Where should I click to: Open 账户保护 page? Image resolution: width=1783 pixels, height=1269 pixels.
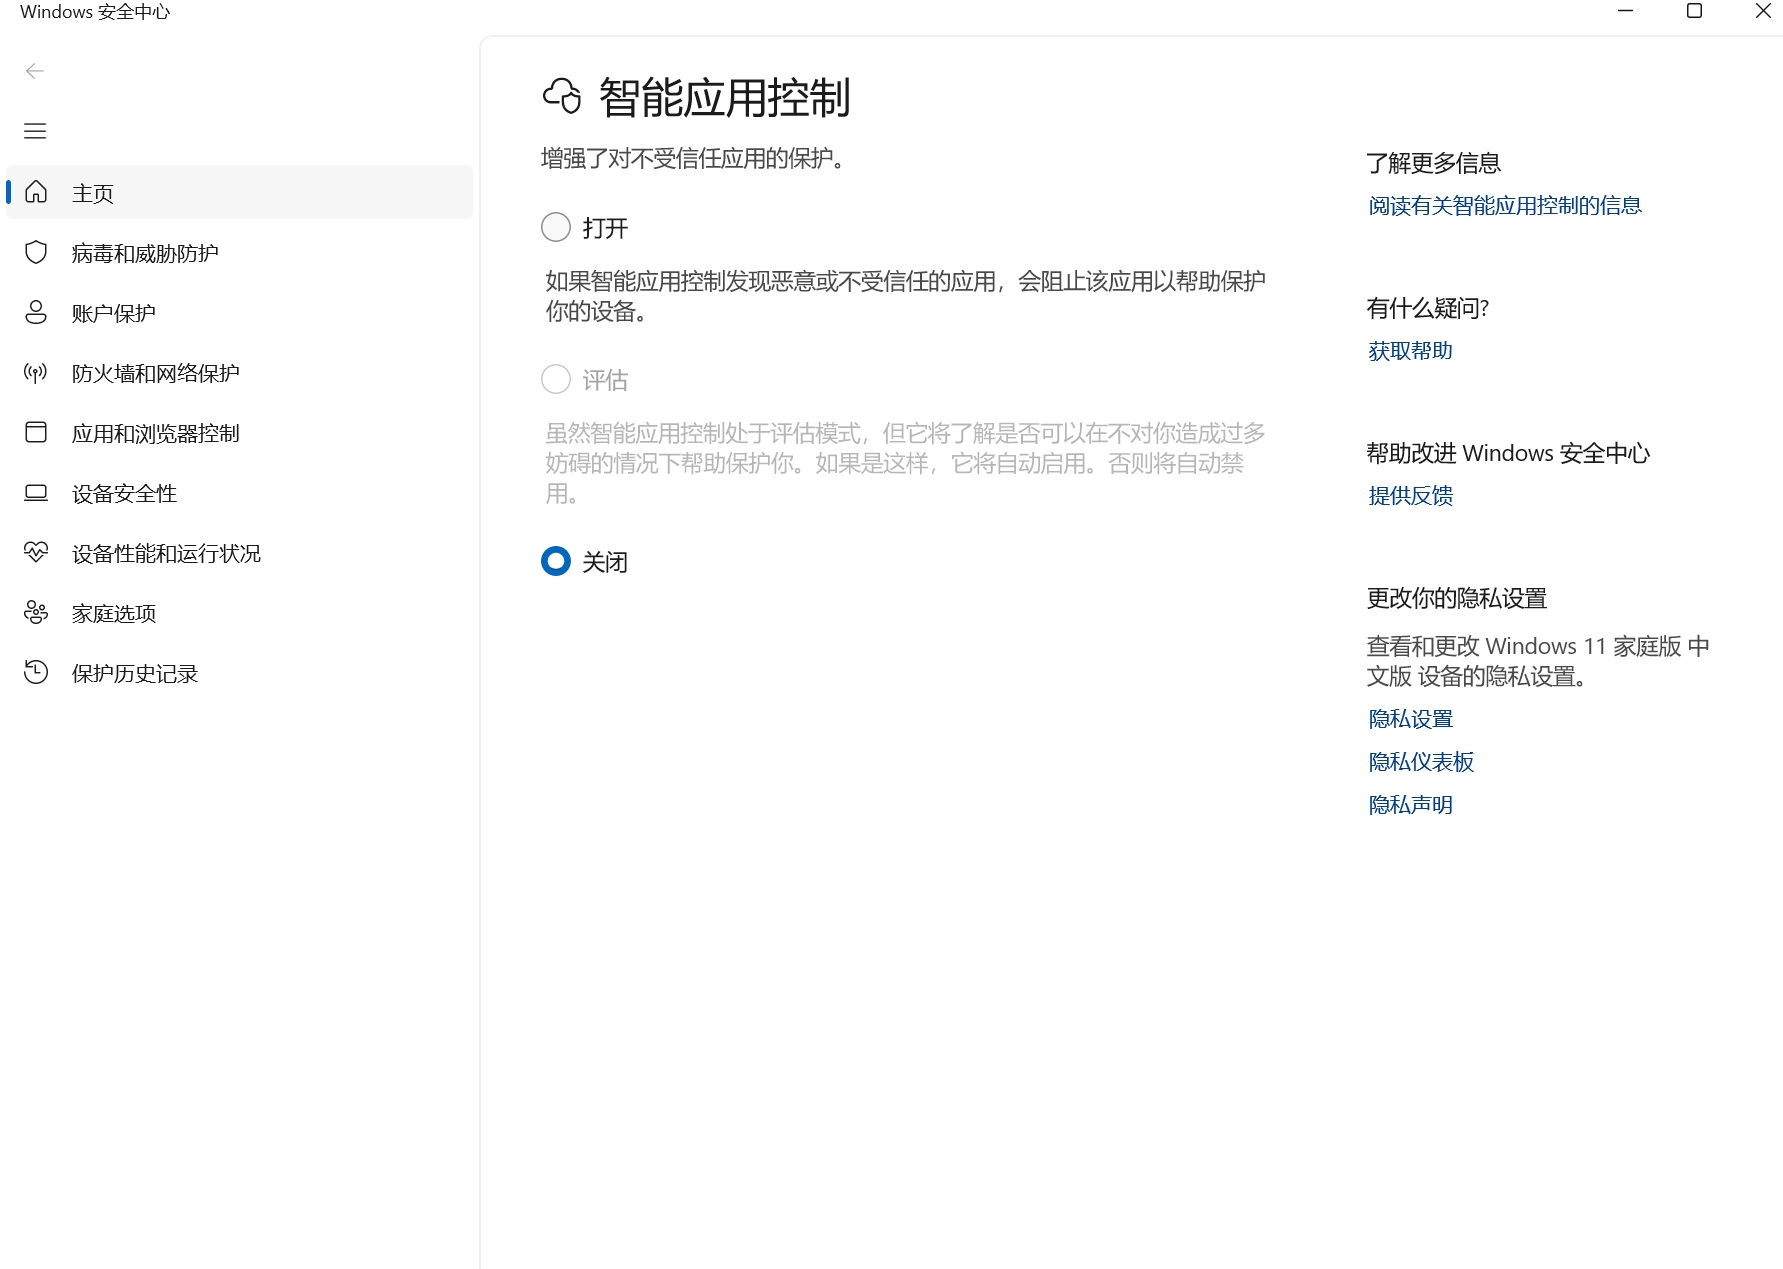coord(239,313)
